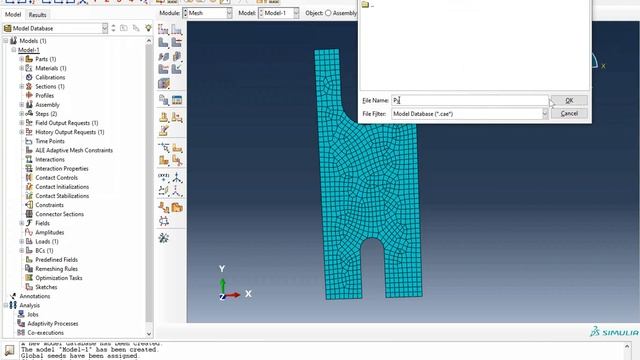The height and width of the screenshot is (360, 640).
Task: Expand the Sections (1) node
Action: pos(22,87)
